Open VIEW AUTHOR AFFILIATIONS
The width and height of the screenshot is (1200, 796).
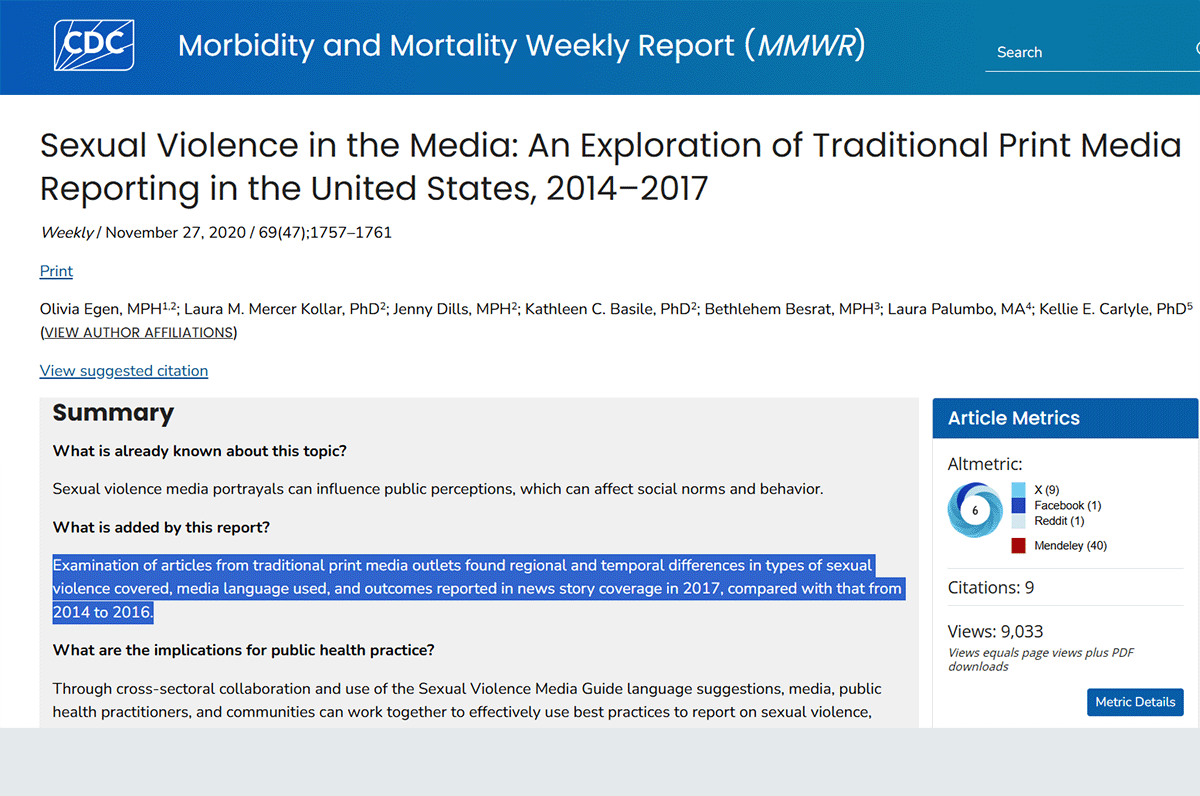[x=137, y=332]
